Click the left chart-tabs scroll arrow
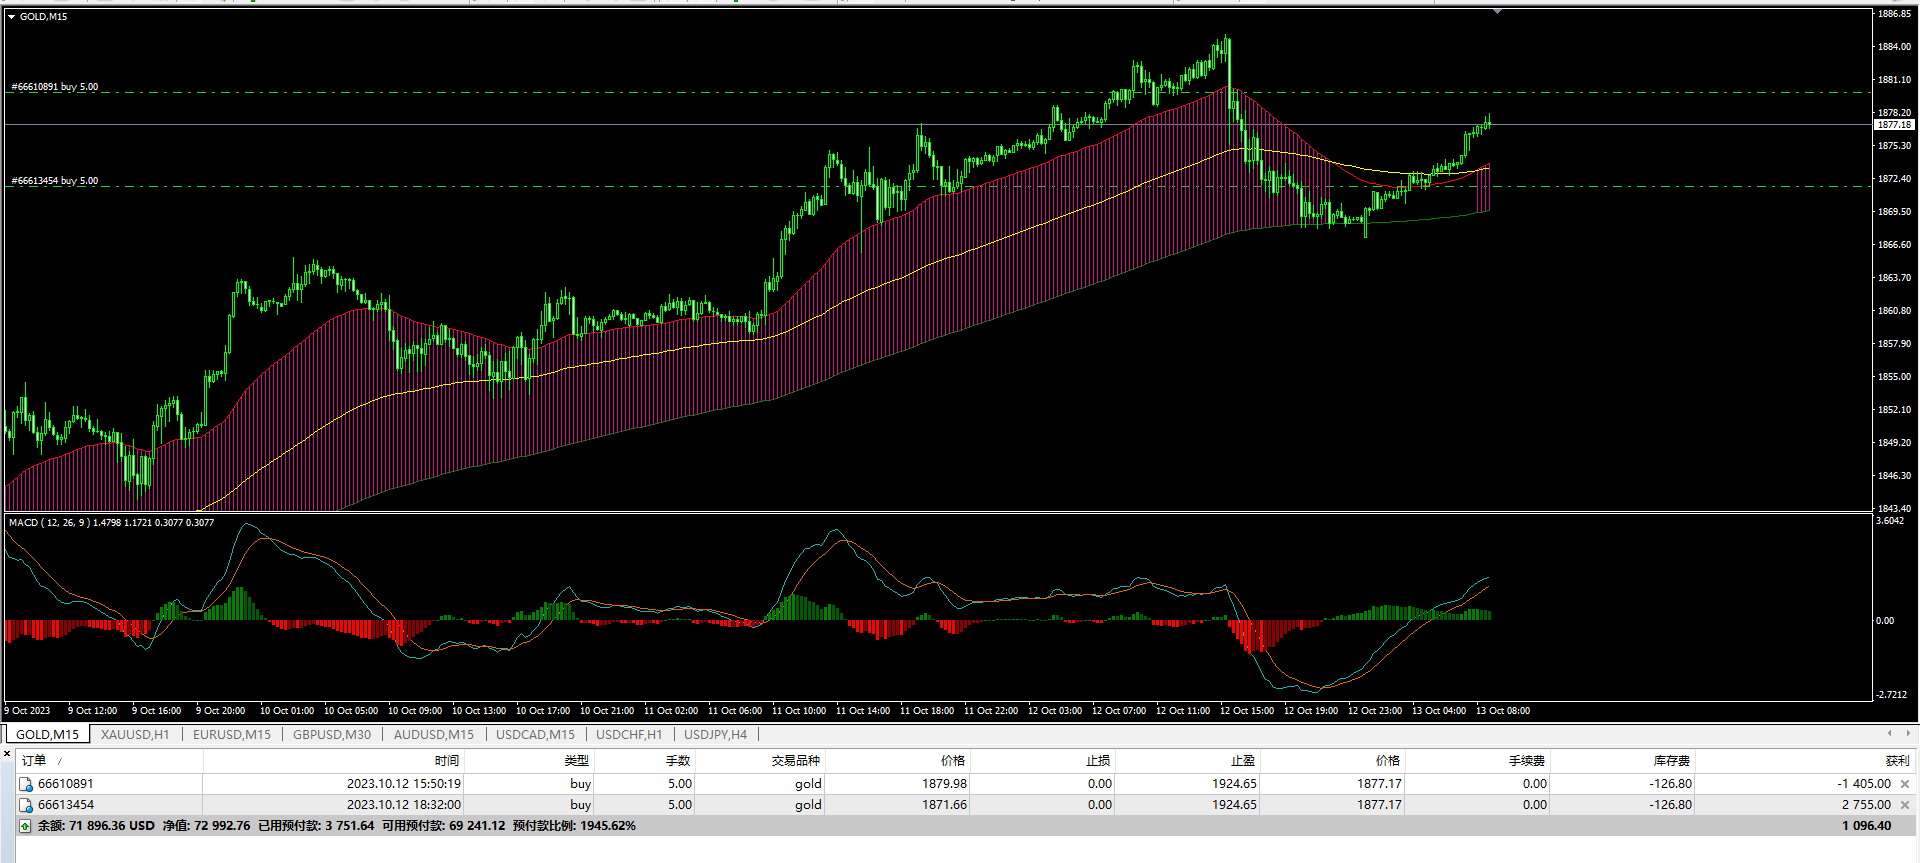Screen dimensions: 1920x863 (1889, 734)
